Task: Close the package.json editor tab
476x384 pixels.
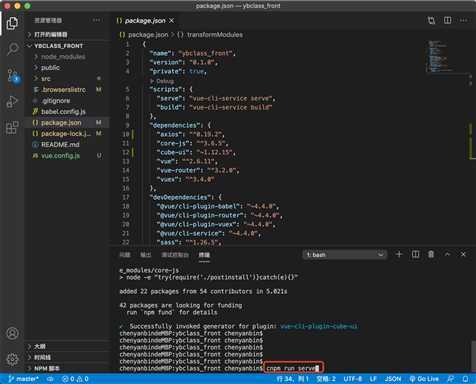Action: click(x=171, y=21)
